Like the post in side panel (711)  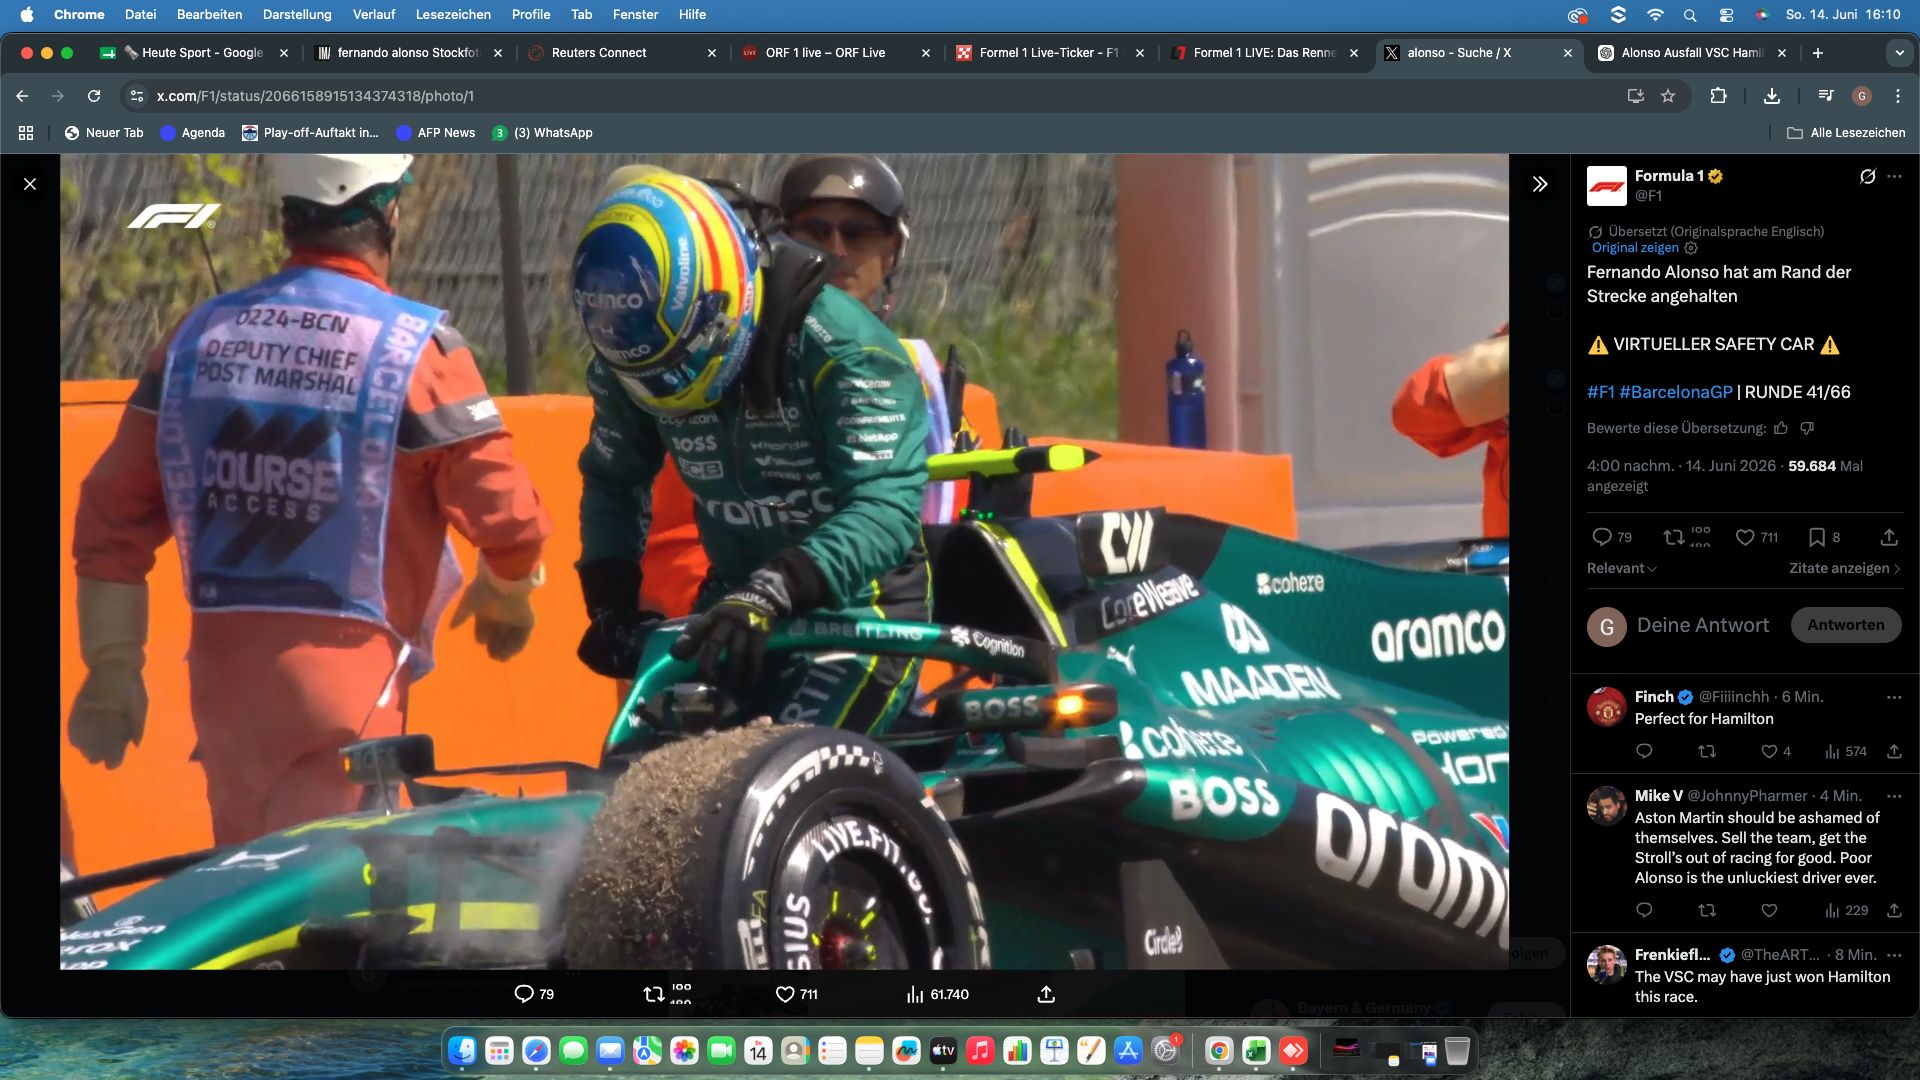coord(1756,537)
